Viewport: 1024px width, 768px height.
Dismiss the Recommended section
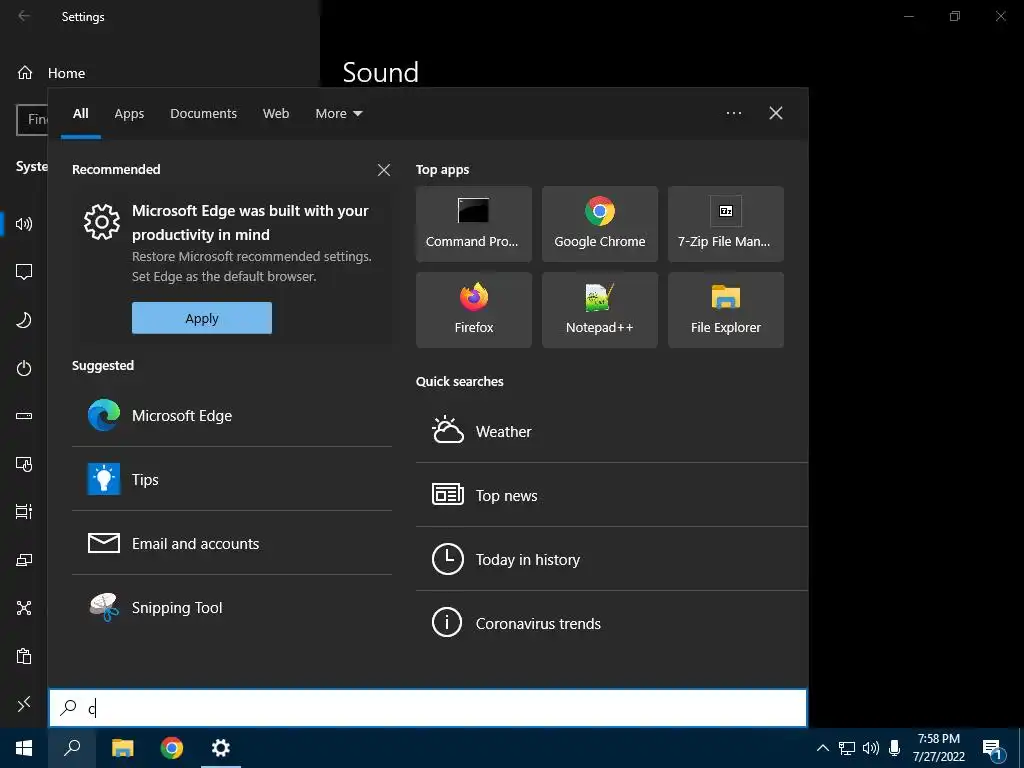click(384, 170)
